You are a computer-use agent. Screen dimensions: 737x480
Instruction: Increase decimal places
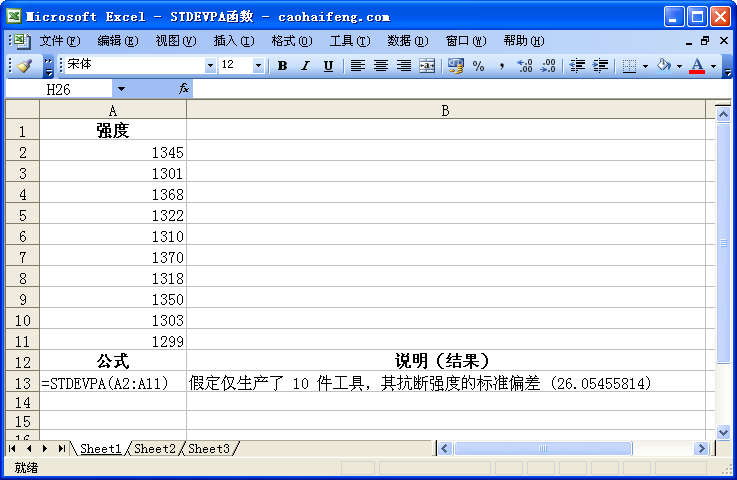point(525,66)
